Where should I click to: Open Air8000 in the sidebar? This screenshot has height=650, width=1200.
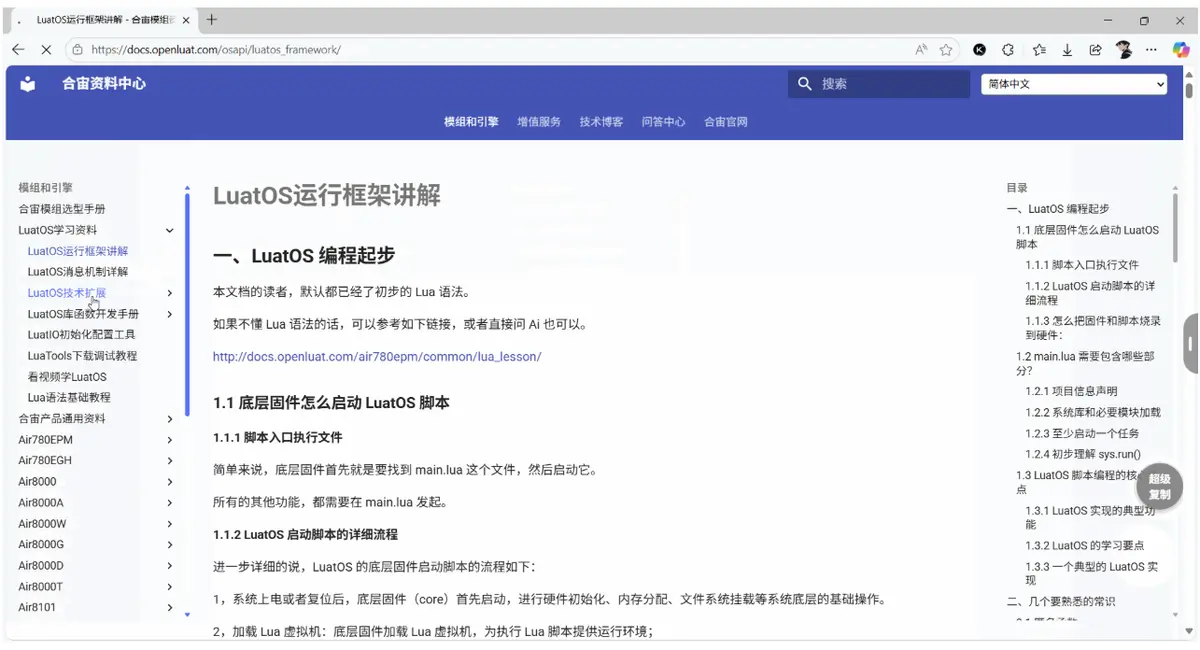pyautogui.click(x=38, y=482)
